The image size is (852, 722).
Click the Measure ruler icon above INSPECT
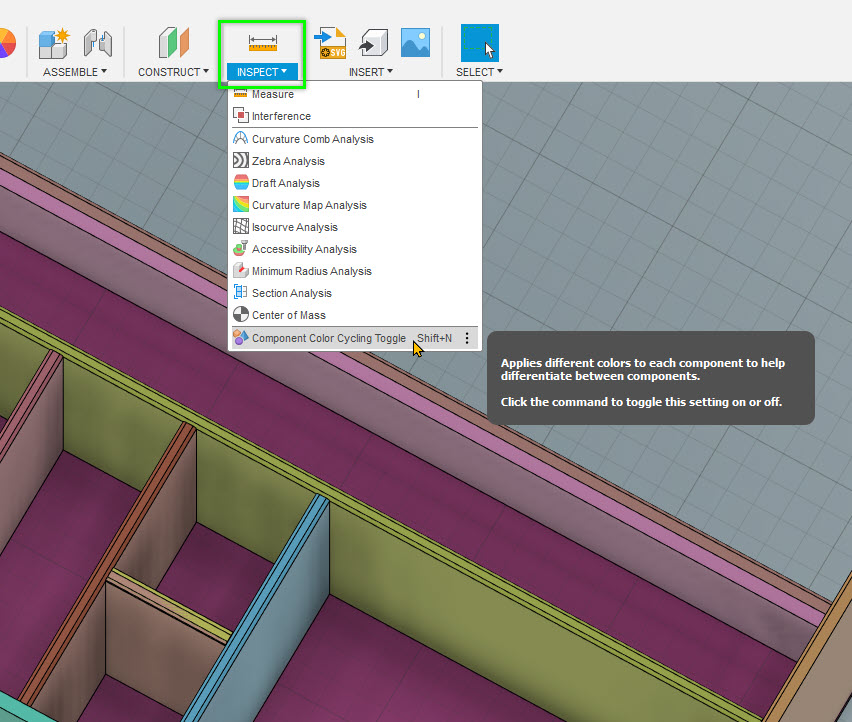click(x=263, y=43)
